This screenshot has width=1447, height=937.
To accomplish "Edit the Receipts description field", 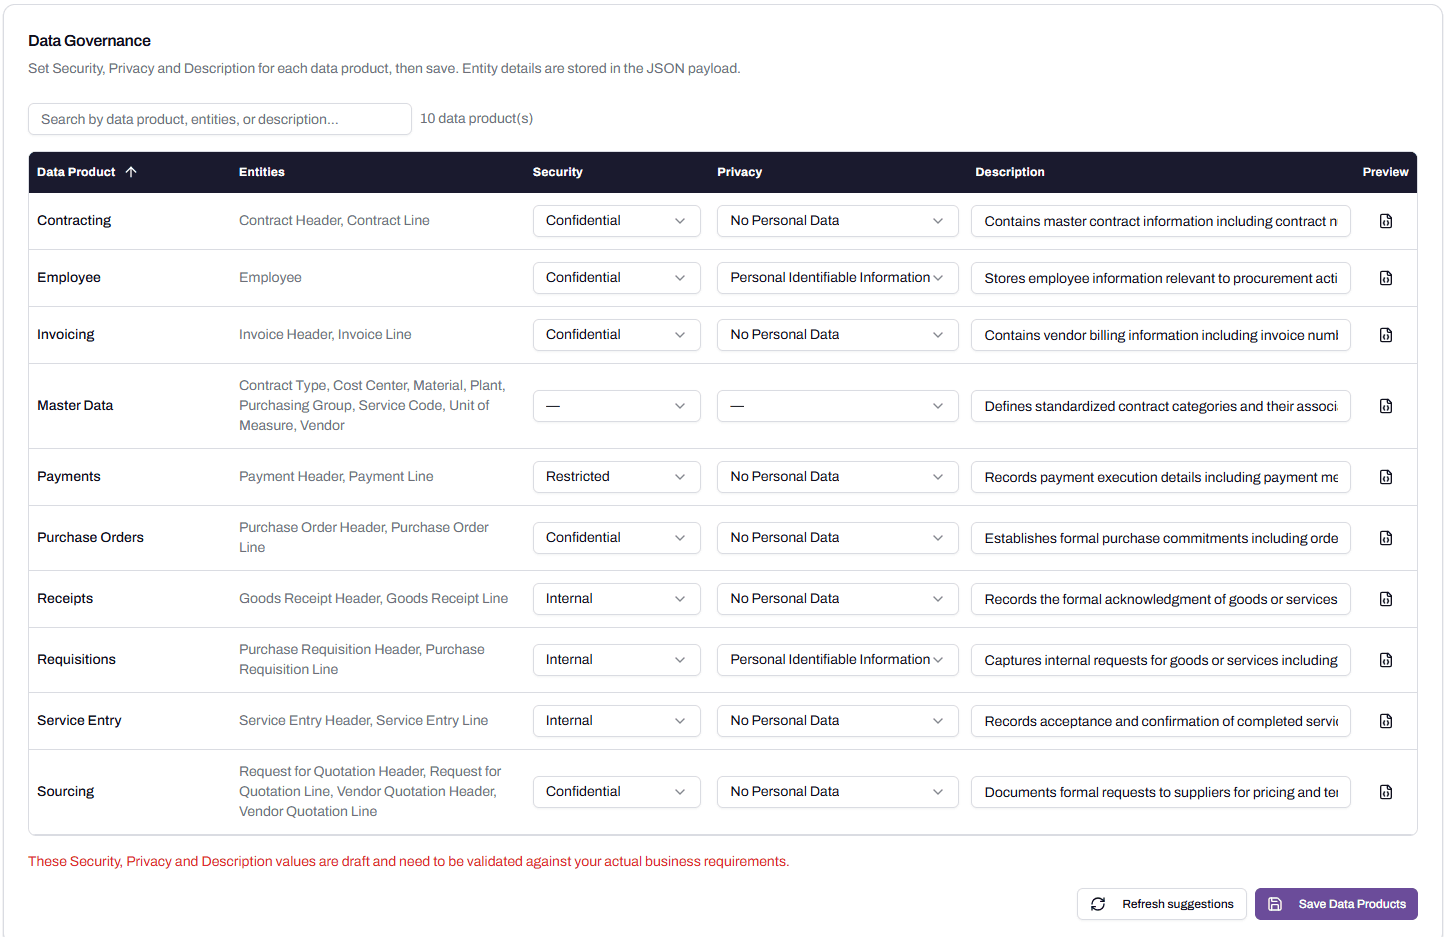I will tap(1160, 599).
